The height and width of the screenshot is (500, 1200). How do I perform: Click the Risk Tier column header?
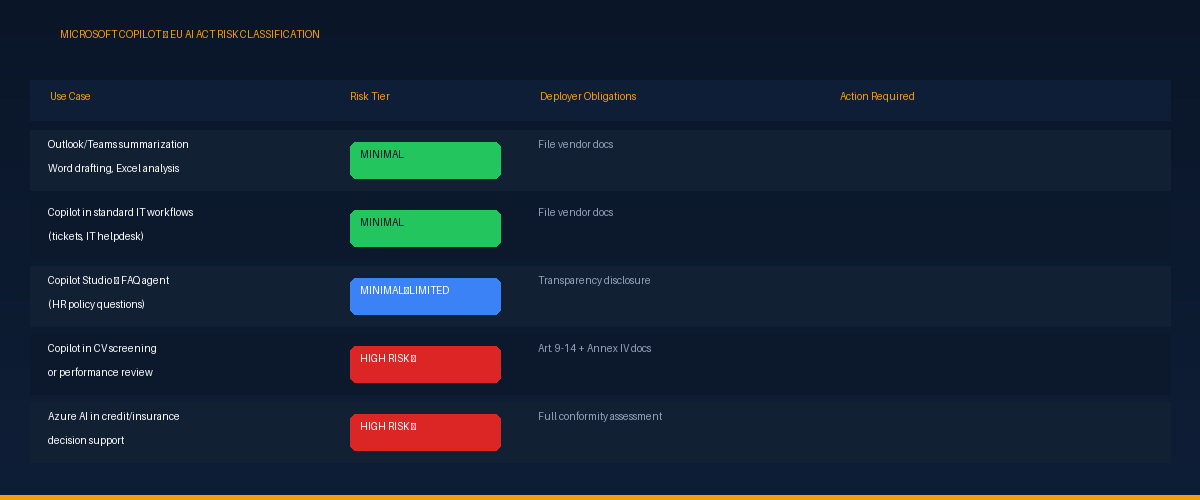pos(370,96)
